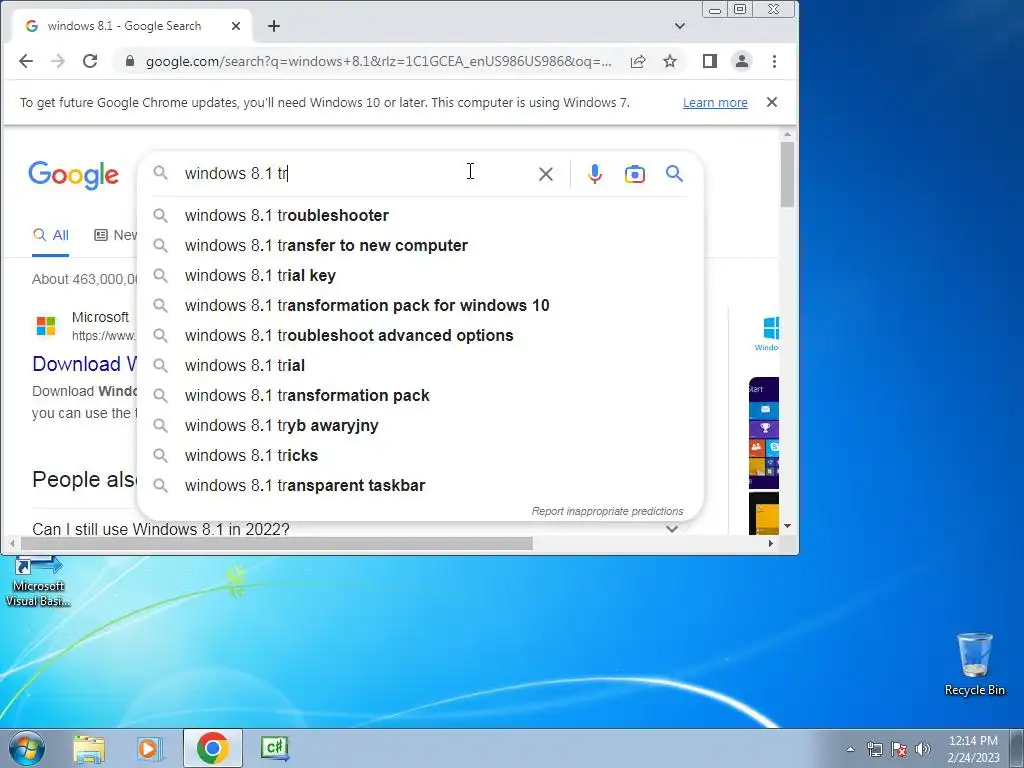Open Learn more about Chrome updates
The image size is (1024, 768).
click(x=715, y=103)
